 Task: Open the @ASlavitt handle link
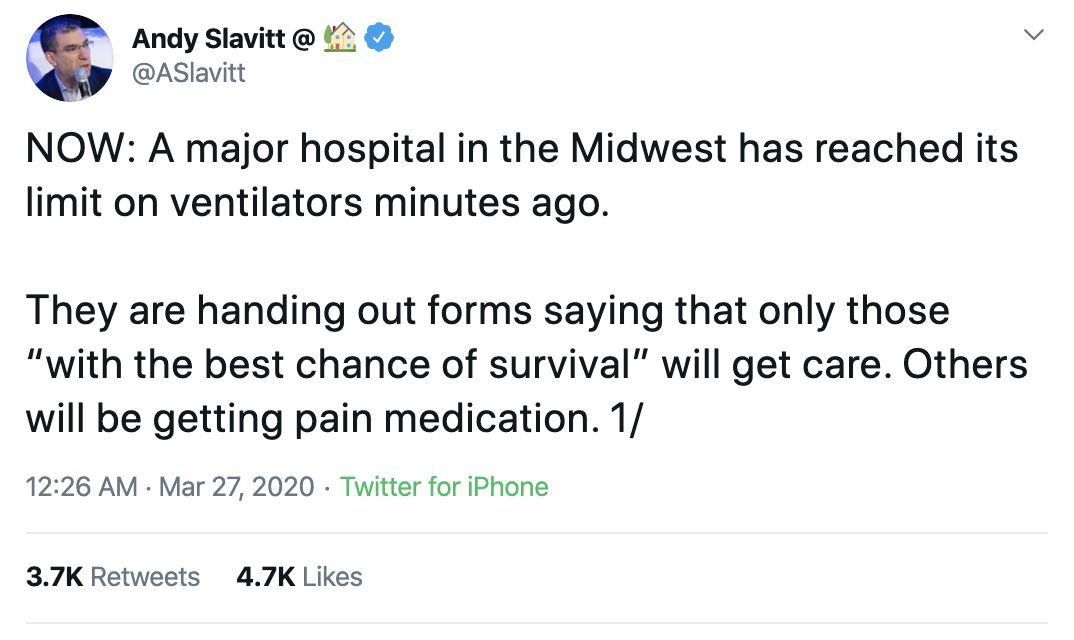pyautogui.click(x=188, y=72)
